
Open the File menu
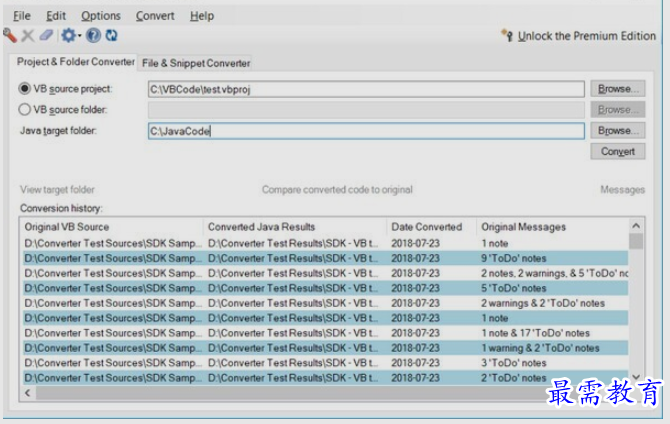tap(22, 16)
